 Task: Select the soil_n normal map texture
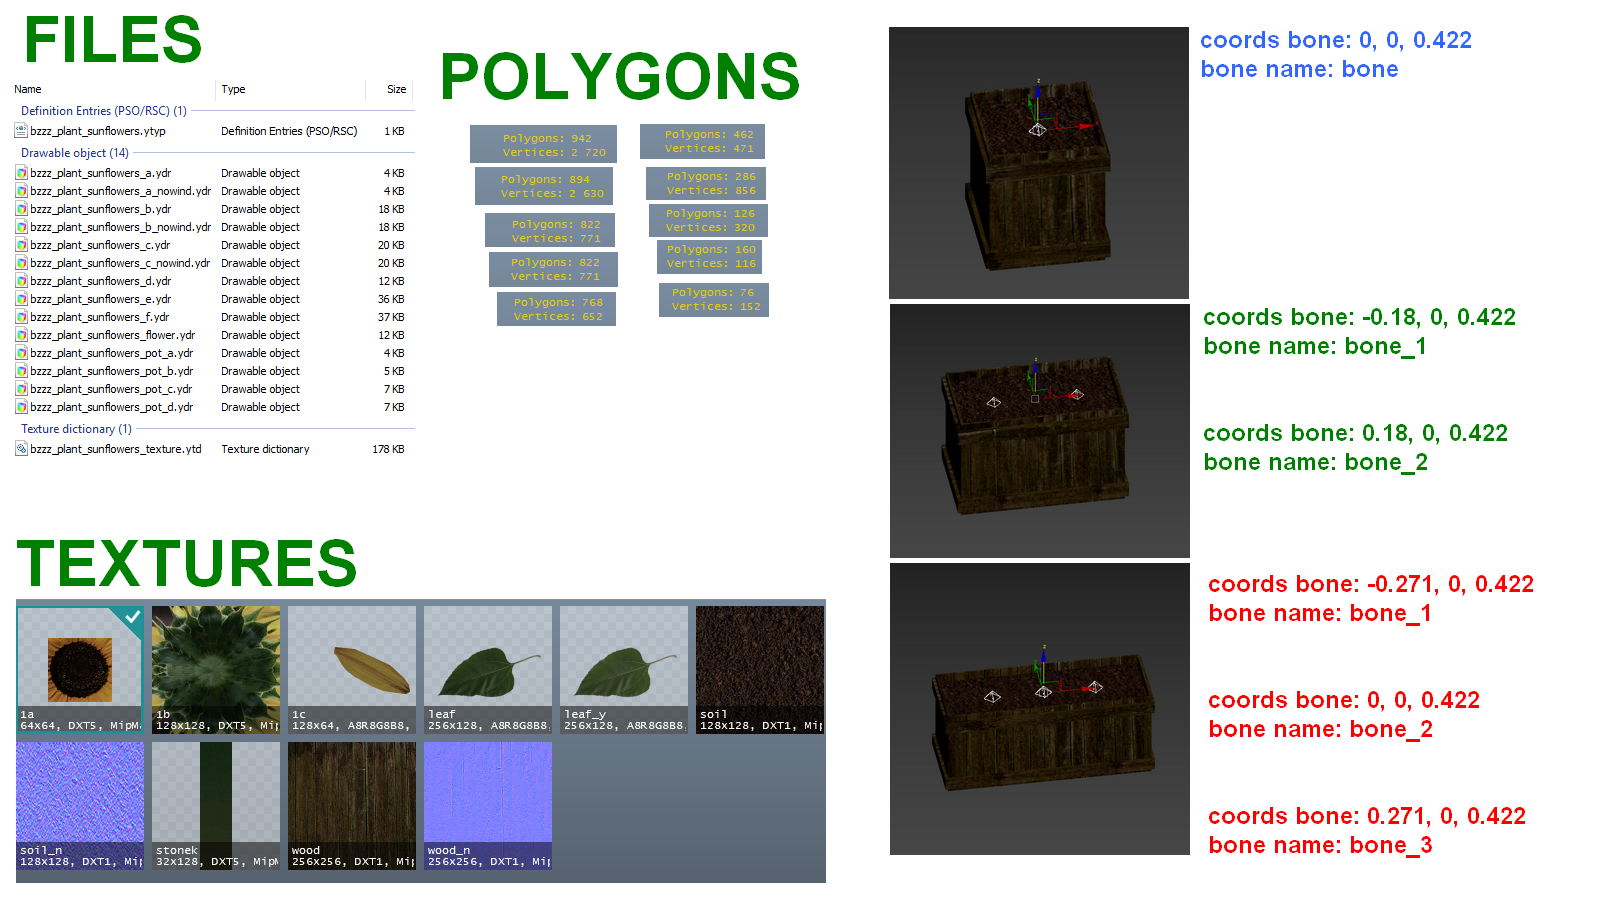click(x=80, y=806)
